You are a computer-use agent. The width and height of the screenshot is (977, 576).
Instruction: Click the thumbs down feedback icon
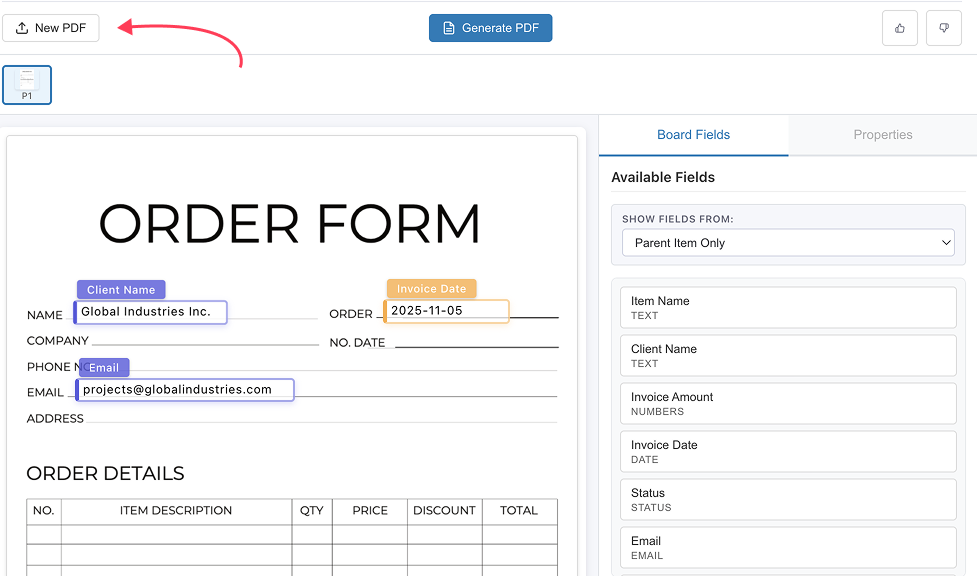coord(943,27)
